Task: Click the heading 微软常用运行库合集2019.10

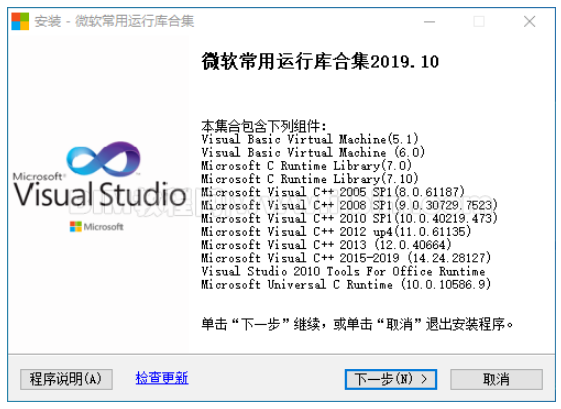Action: coord(320,62)
